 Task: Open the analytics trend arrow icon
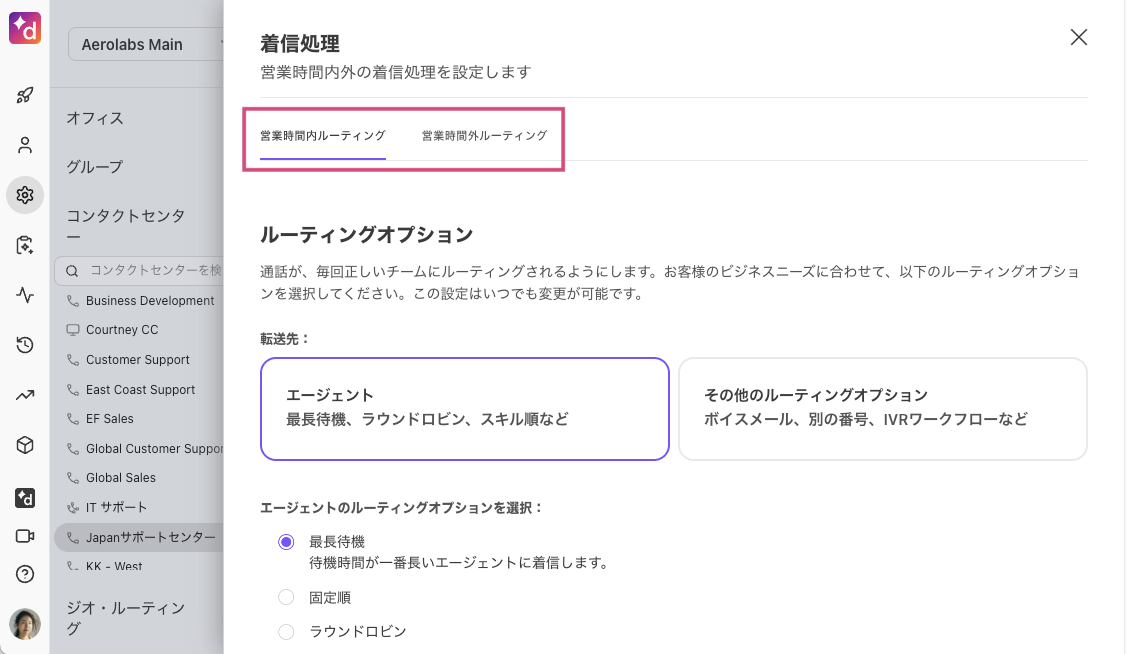click(24, 395)
